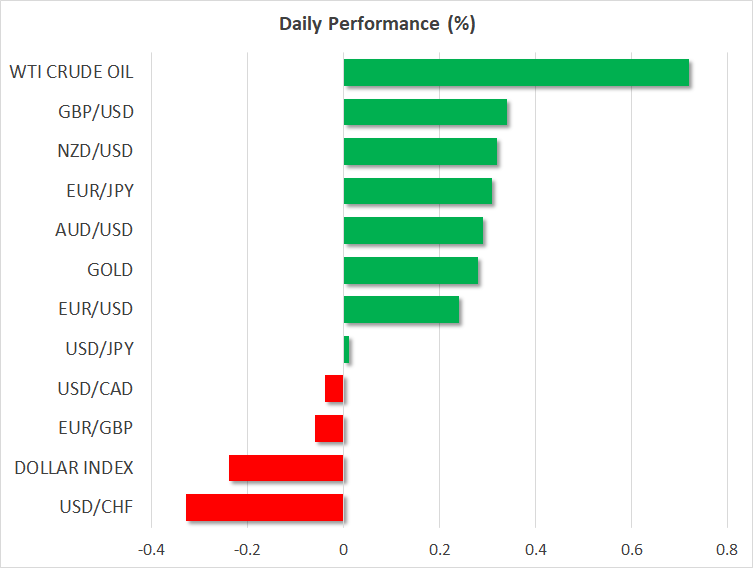753x568 pixels.
Task: Click the WTI CRUDE OIL axis label
Action: [71, 72]
